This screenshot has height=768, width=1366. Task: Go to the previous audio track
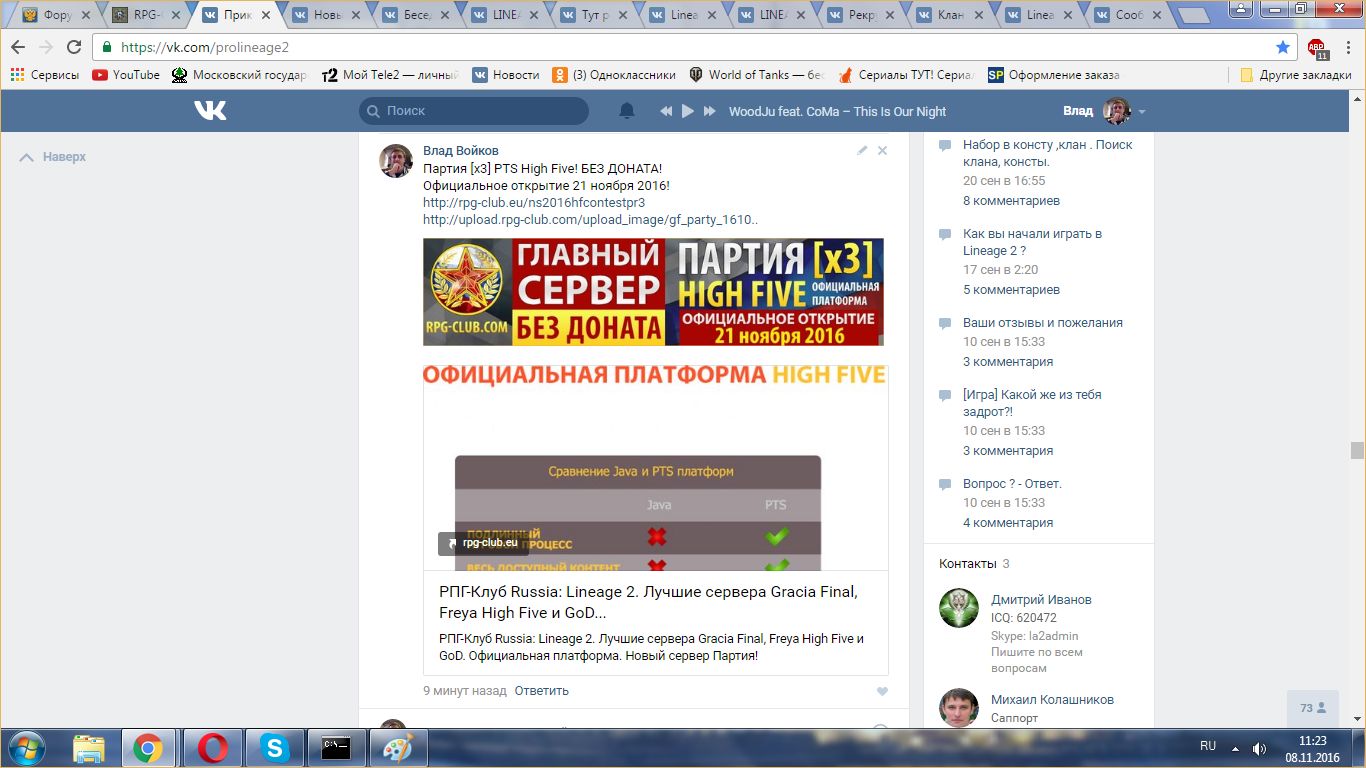[x=666, y=111]
